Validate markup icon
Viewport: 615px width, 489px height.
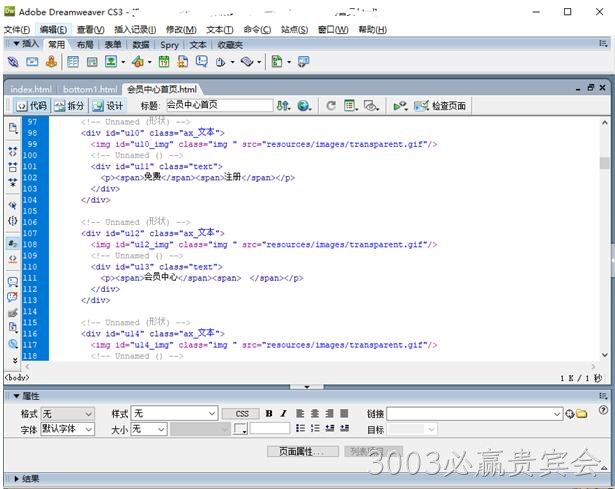[400, 105]
